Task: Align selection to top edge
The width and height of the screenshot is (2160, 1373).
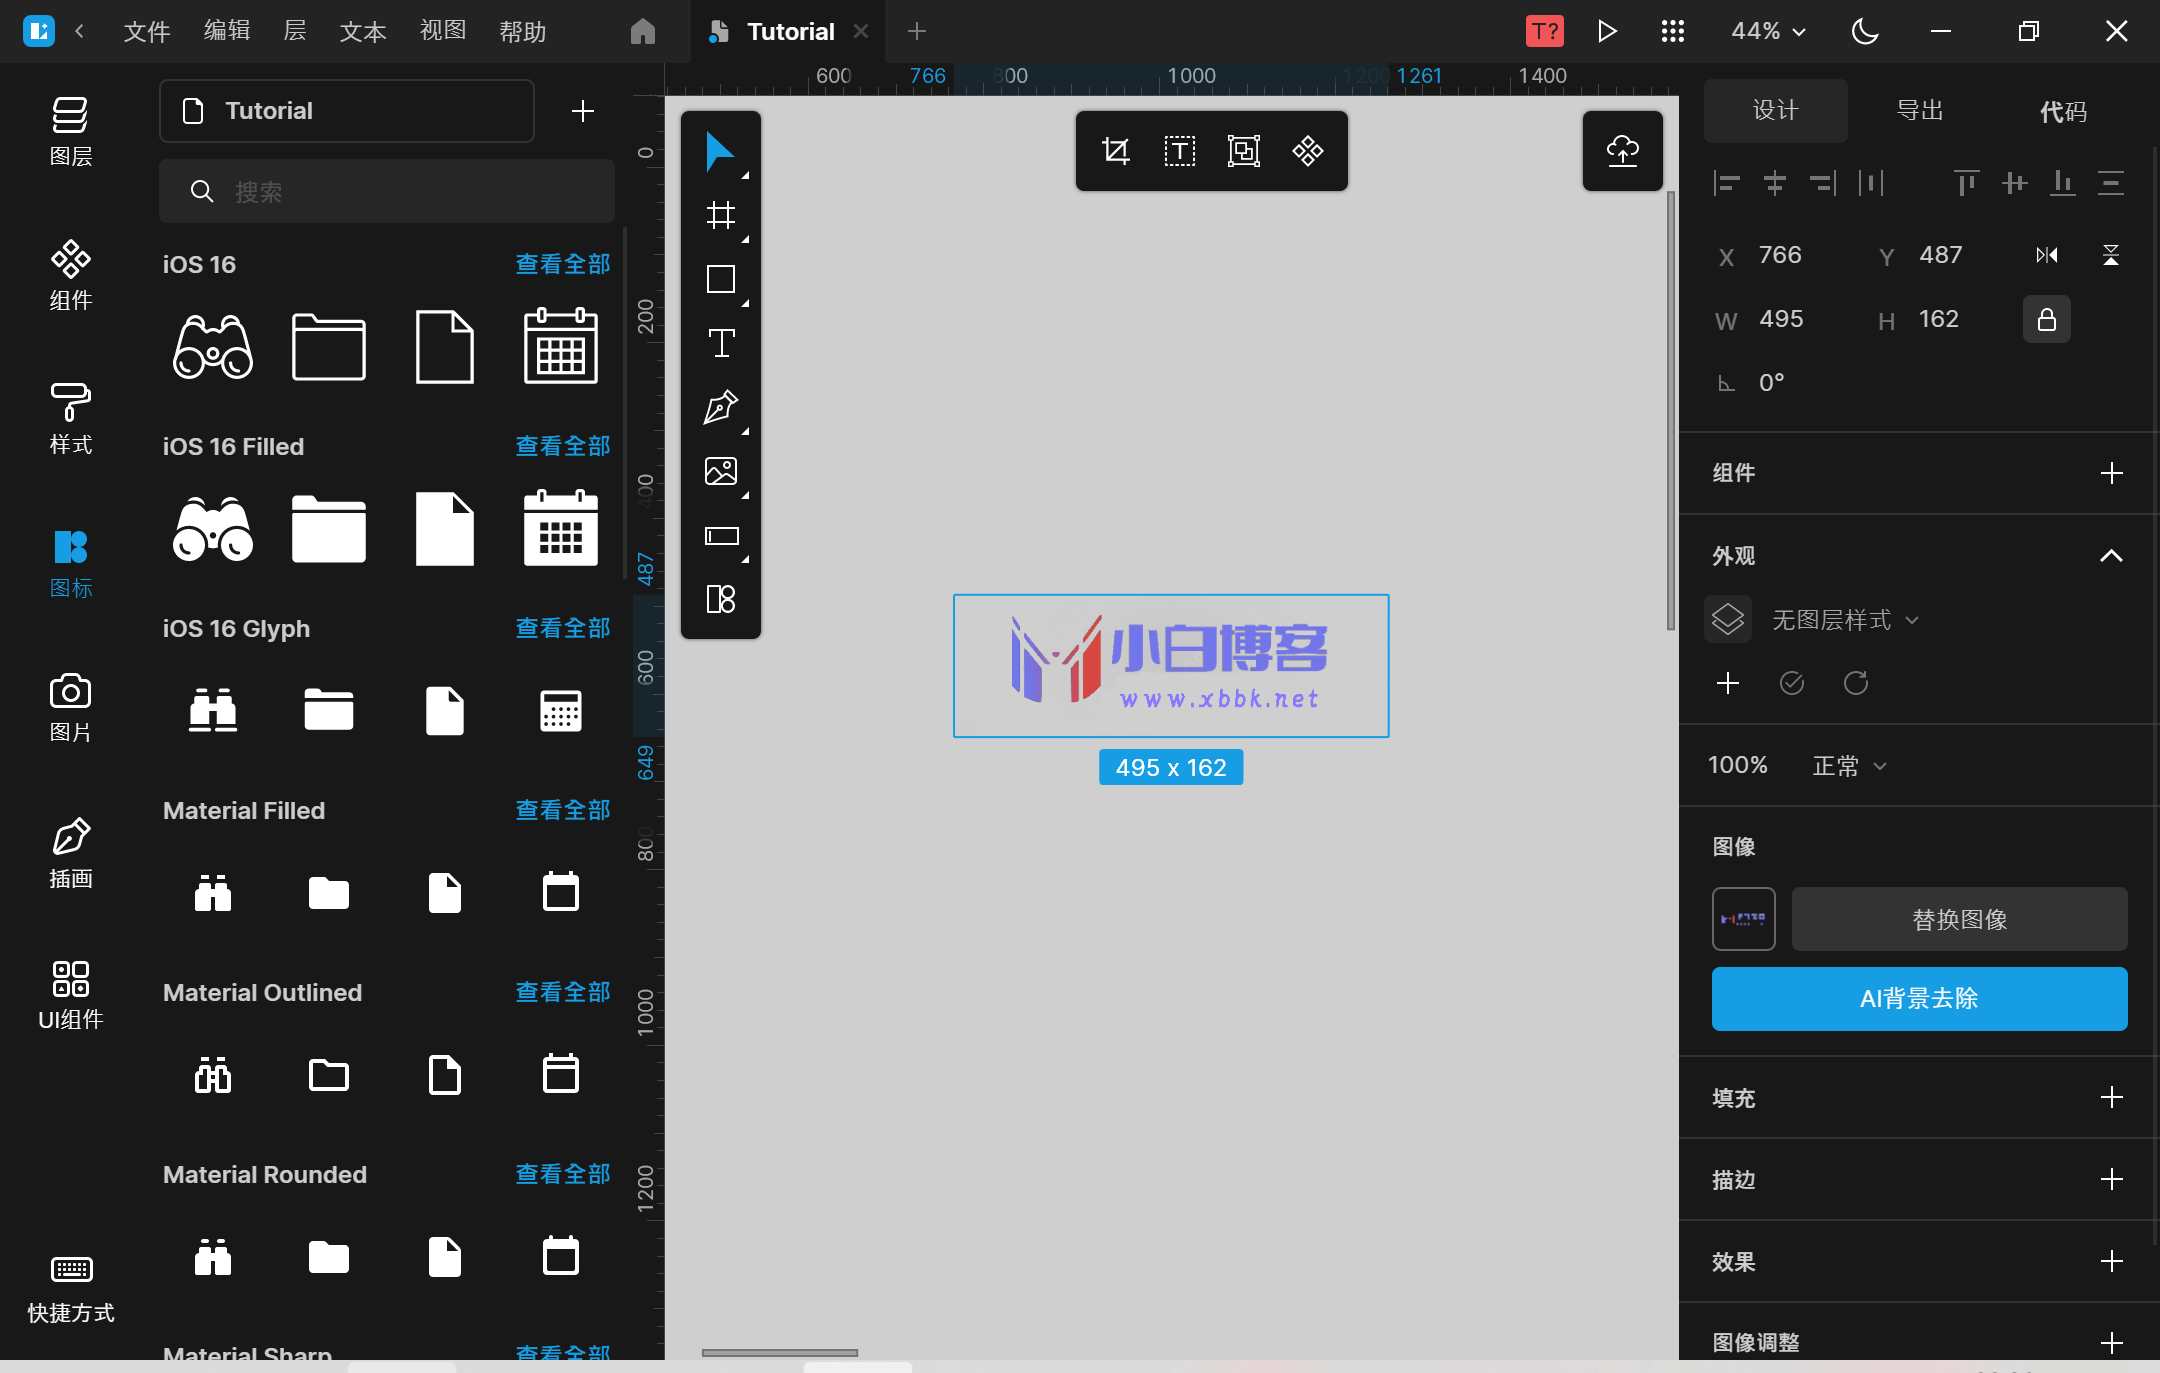Action: click(1967, 183)
